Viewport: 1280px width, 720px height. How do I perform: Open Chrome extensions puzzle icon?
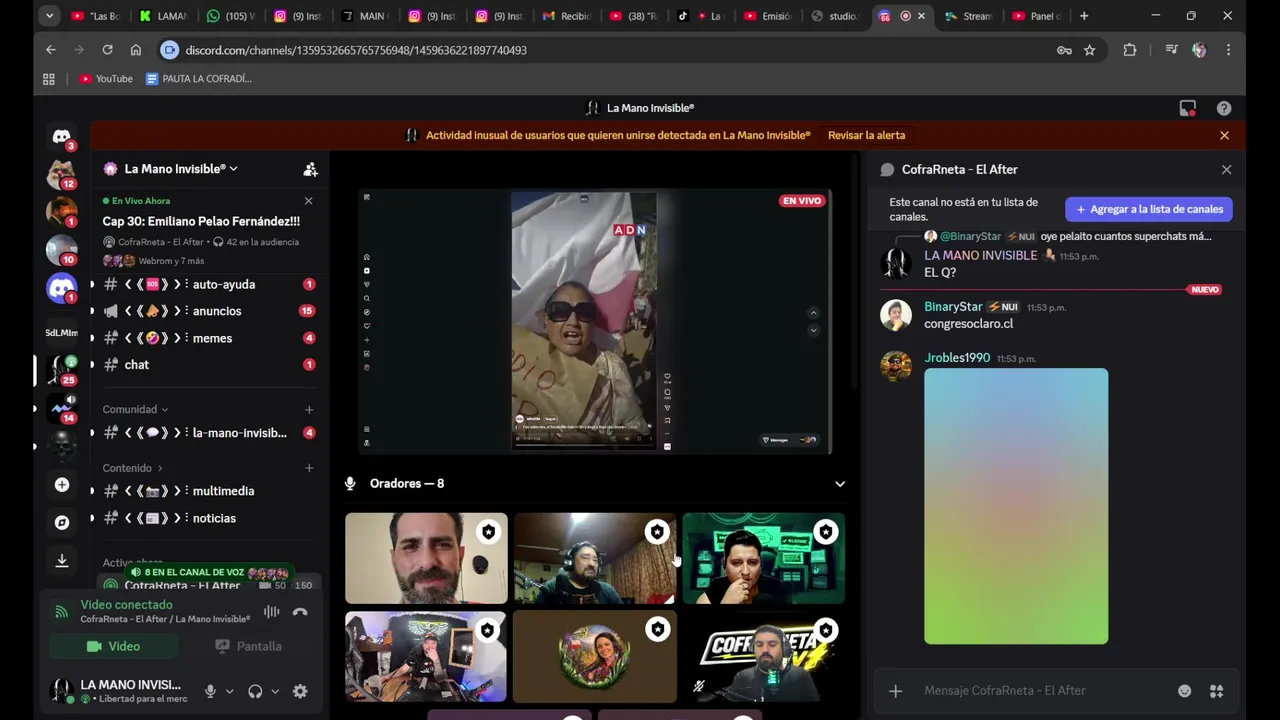click(1129, 50)
